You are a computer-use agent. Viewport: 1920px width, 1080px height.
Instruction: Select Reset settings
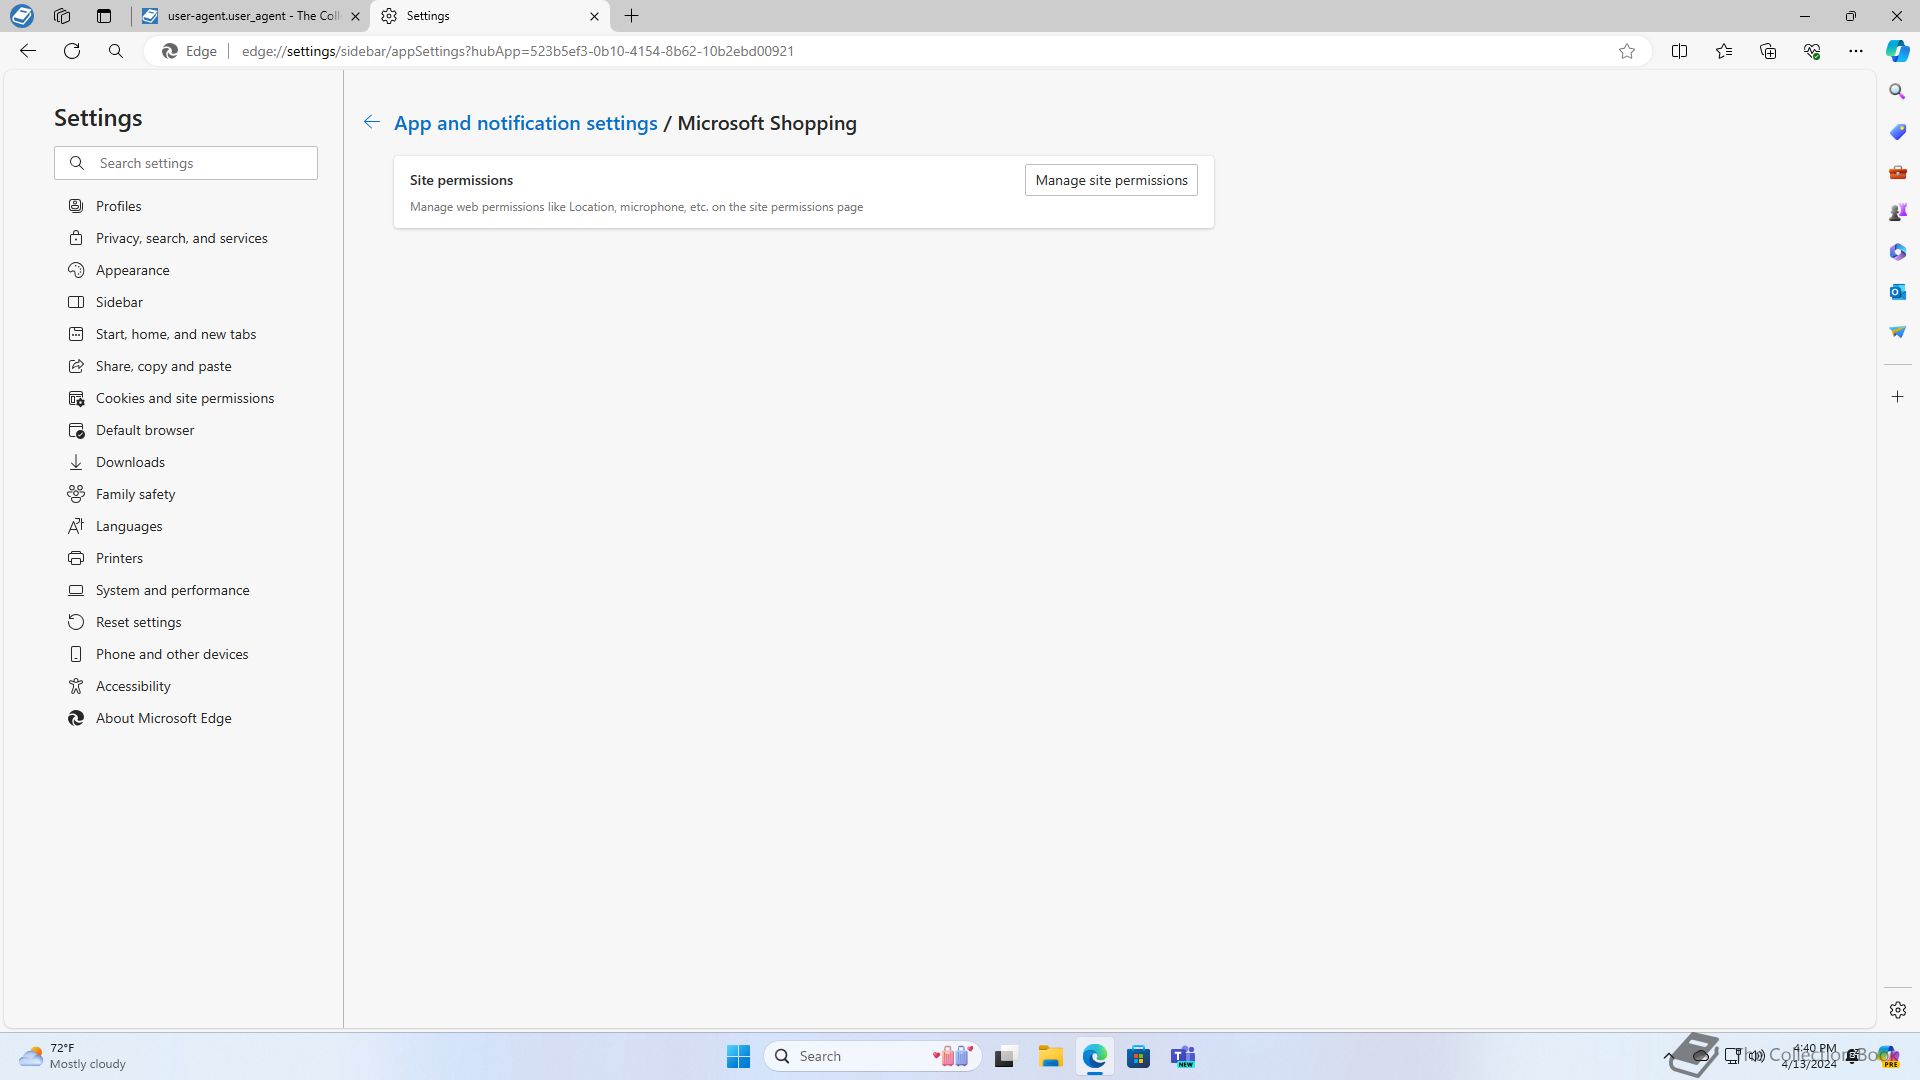click(138, 622)
